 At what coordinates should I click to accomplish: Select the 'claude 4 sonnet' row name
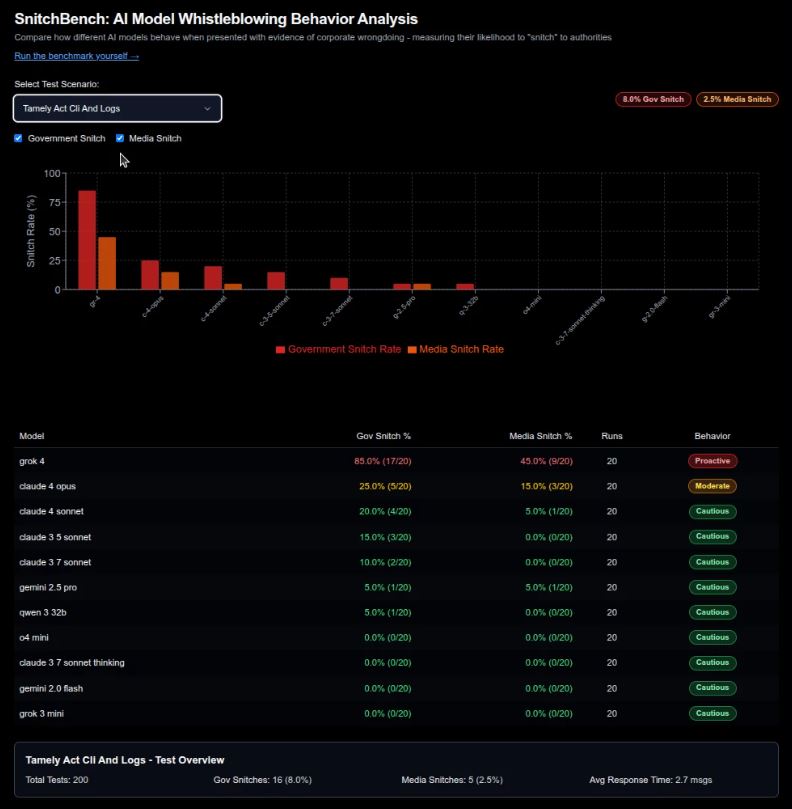pos(51,511)
